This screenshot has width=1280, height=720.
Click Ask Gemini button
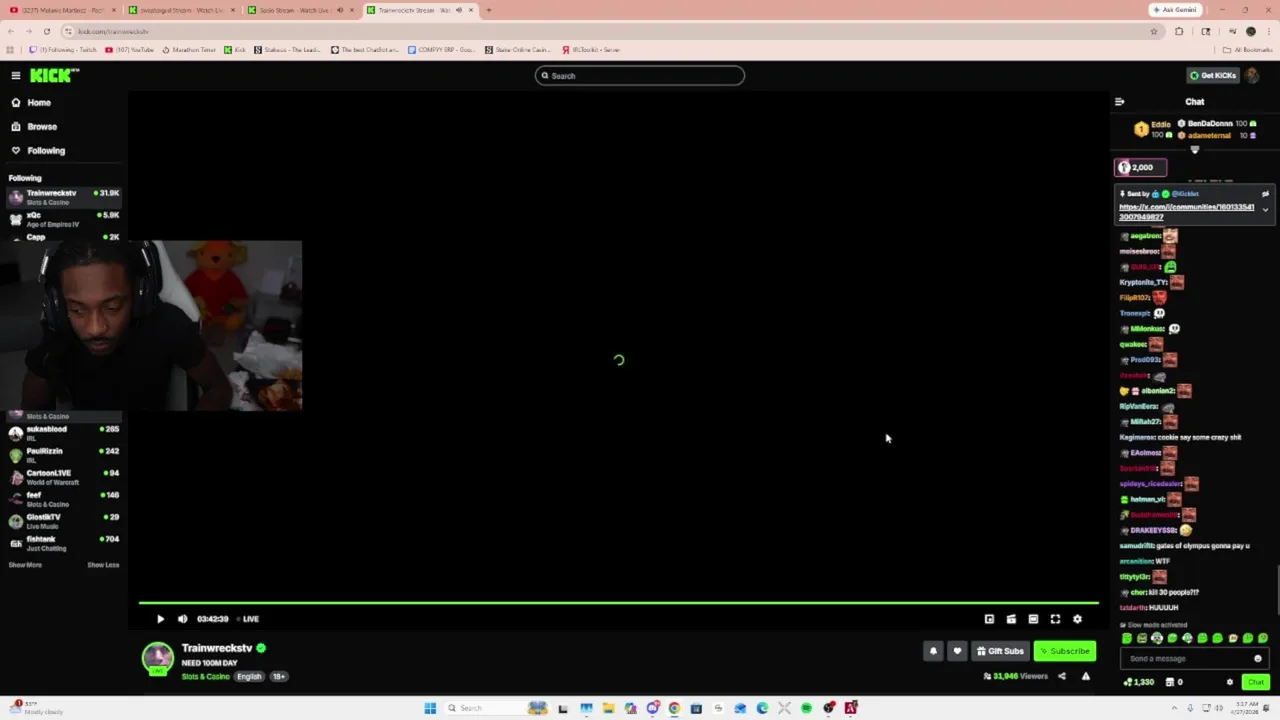point(1176,10)
